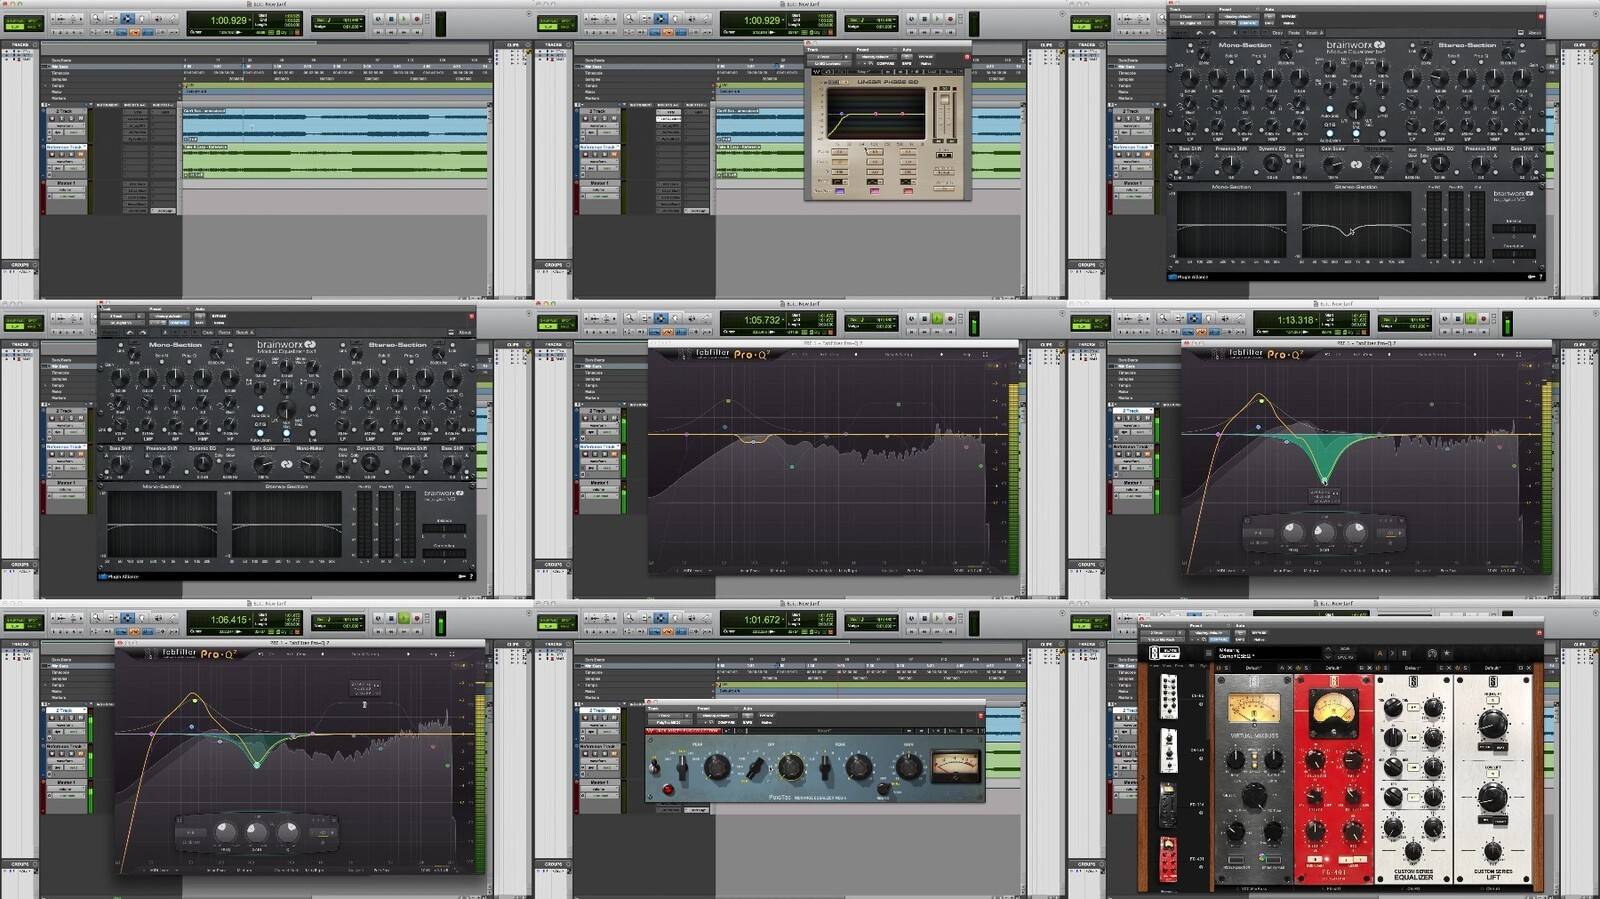Click Compare in the Pultec plugin header

[x=726, y=723]
